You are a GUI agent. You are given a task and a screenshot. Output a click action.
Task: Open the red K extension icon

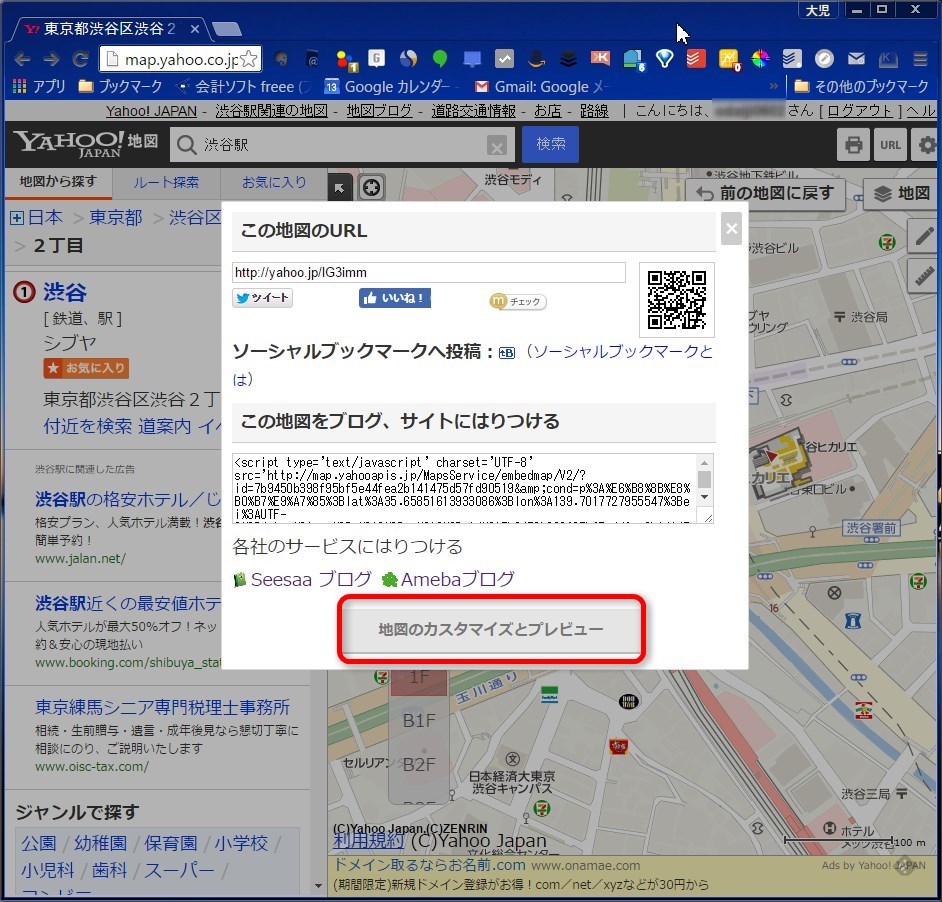coord(600,58)
